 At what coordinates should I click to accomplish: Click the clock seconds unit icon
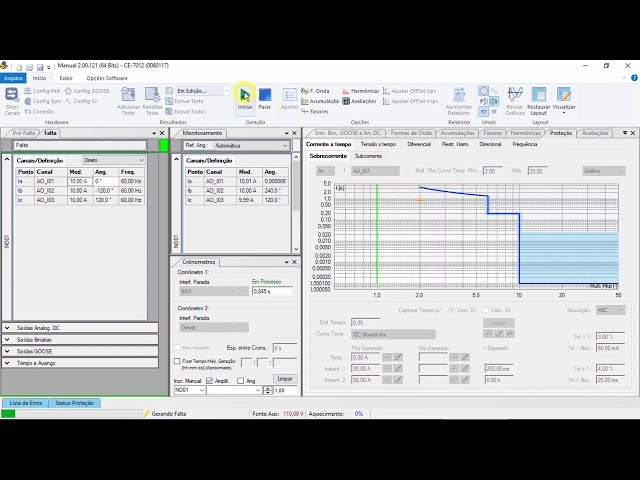coord(484,91)
